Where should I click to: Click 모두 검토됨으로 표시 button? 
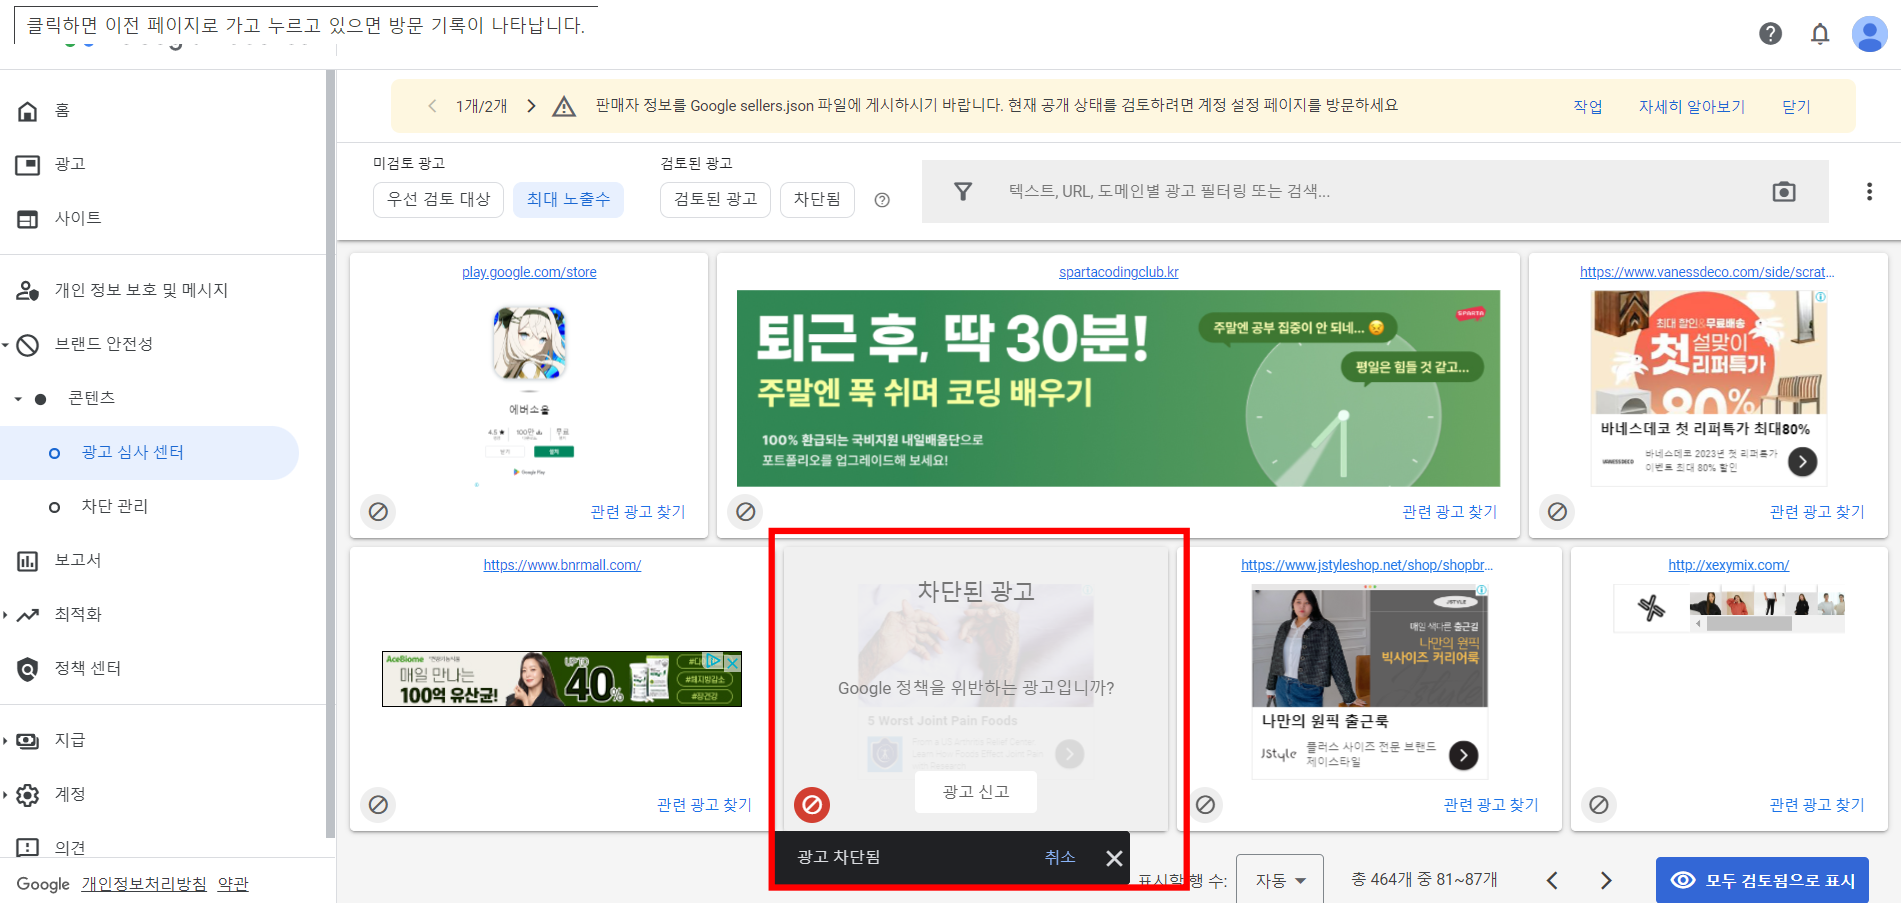point(1762,880)
